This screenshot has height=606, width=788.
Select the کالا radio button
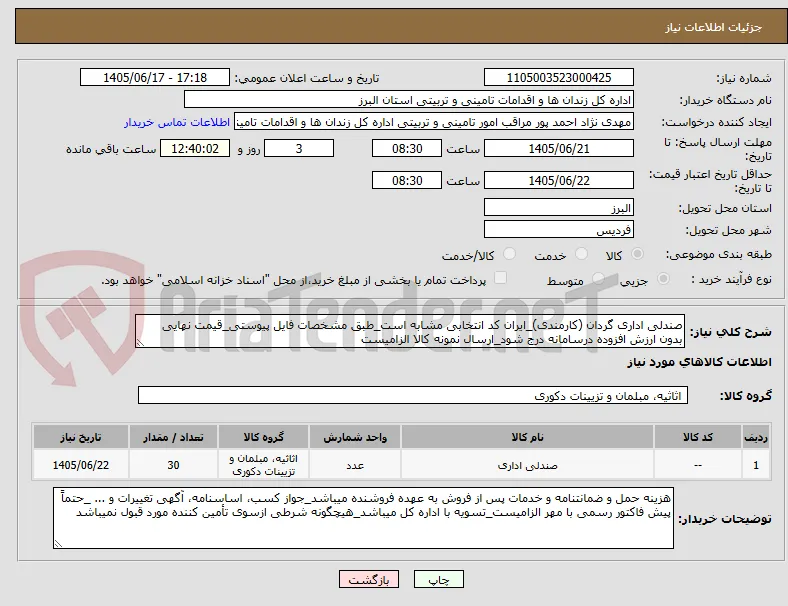click(x=637, y=254)
